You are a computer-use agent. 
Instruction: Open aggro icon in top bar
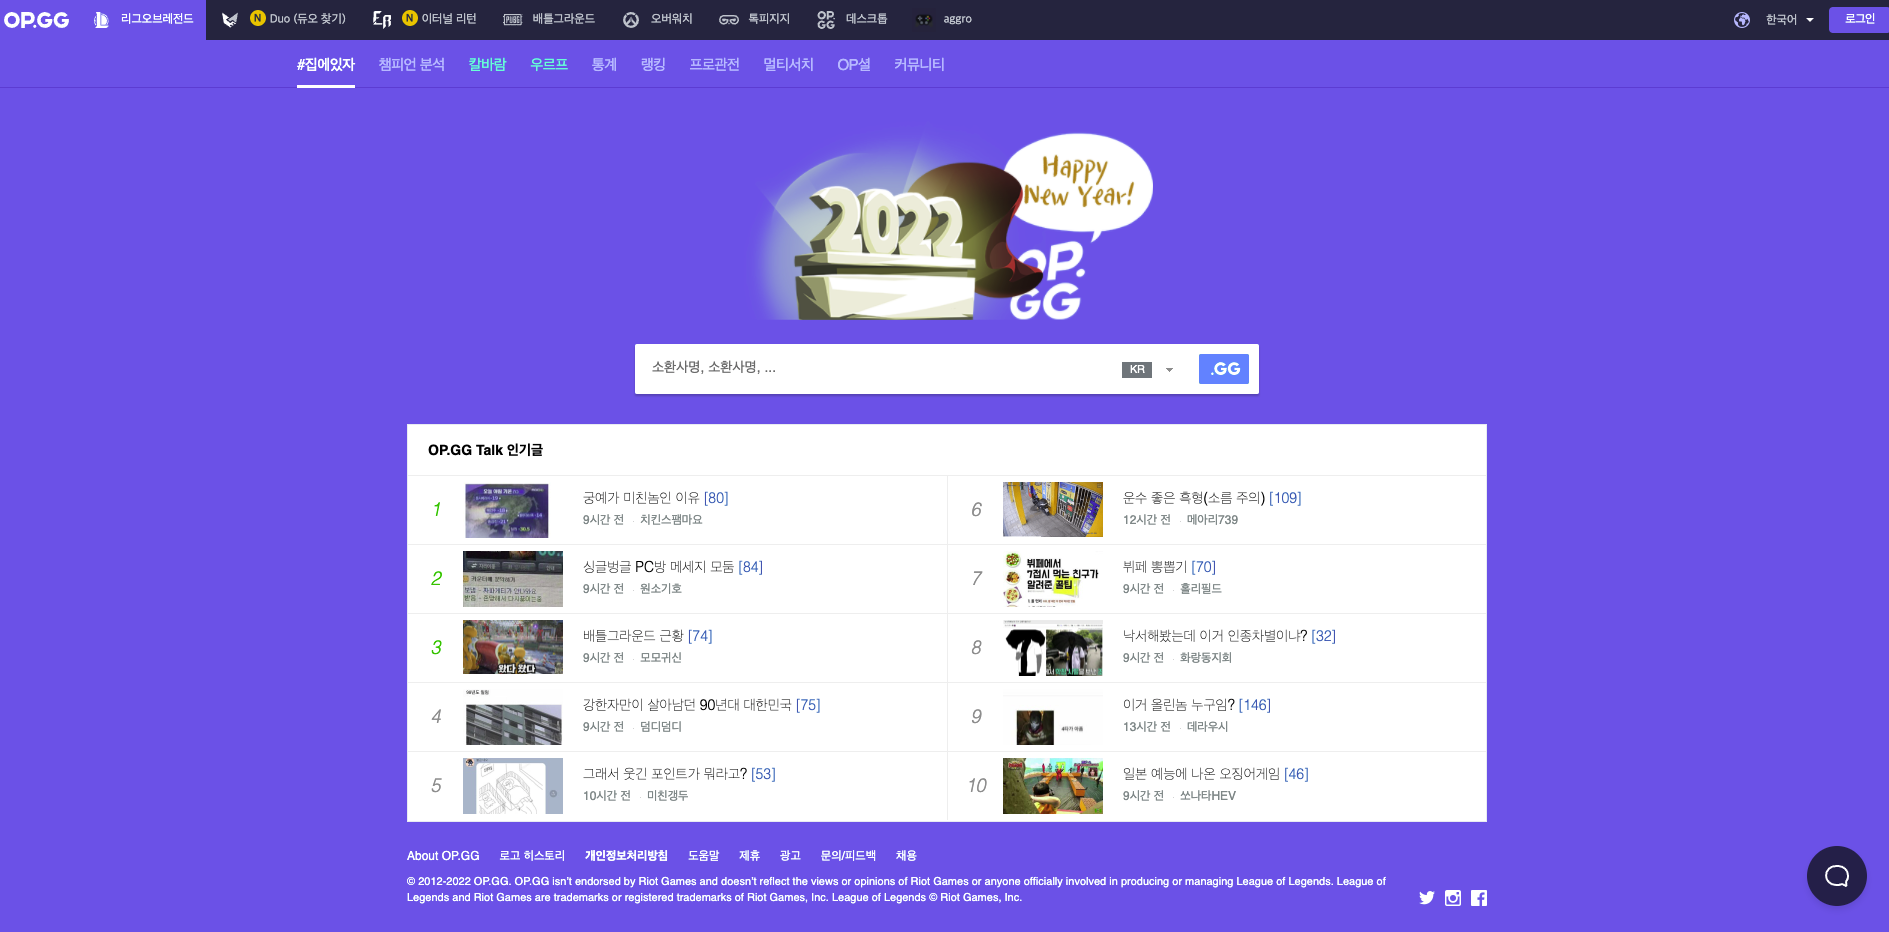click(x=924, y=20)
